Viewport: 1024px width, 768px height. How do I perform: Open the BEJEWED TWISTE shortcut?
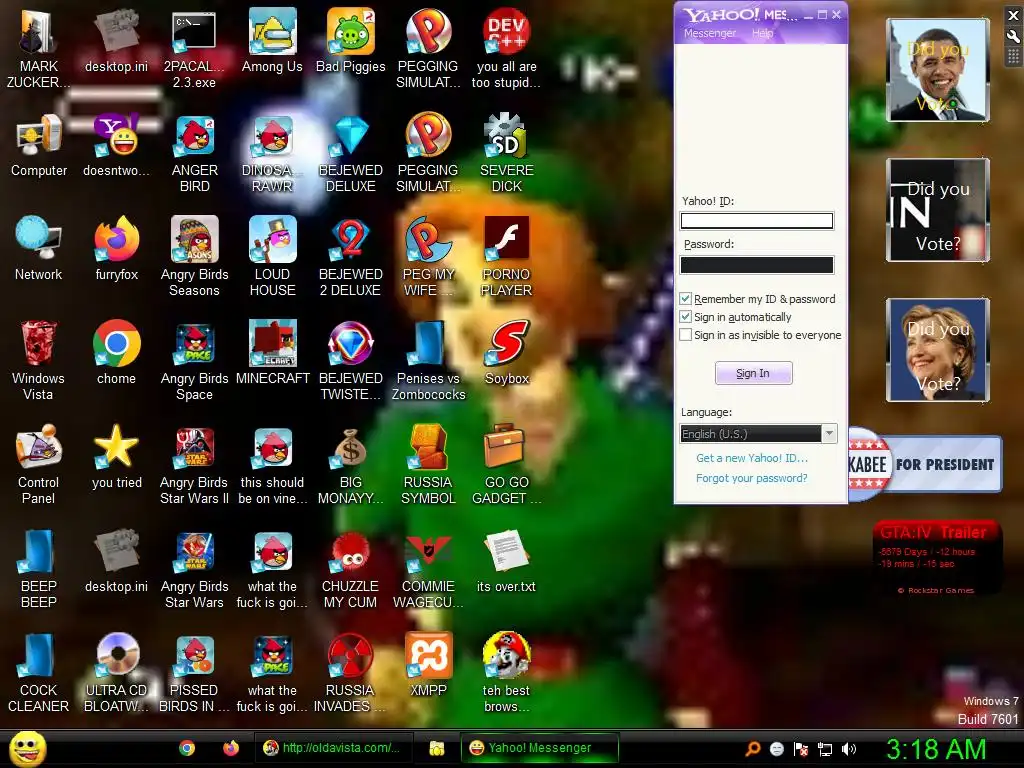coord(351,361)
